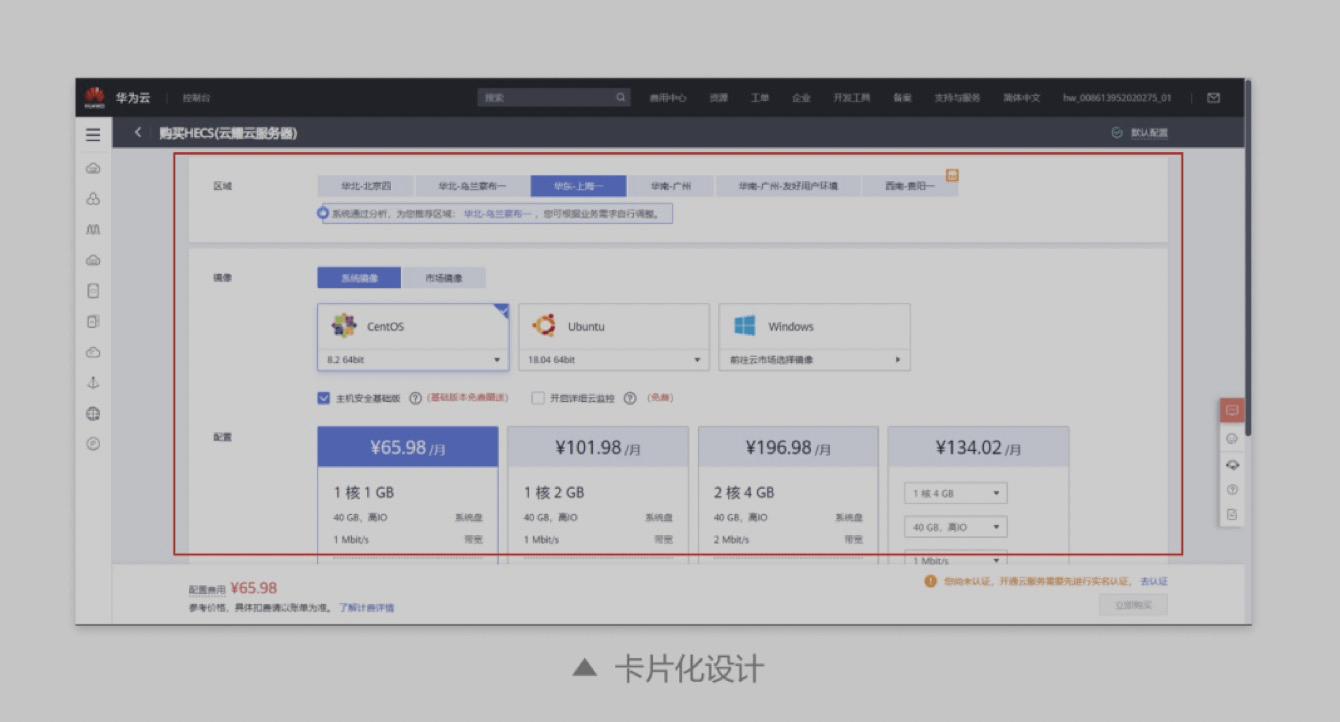Open 备案 in top navigation

coord(902,98)
